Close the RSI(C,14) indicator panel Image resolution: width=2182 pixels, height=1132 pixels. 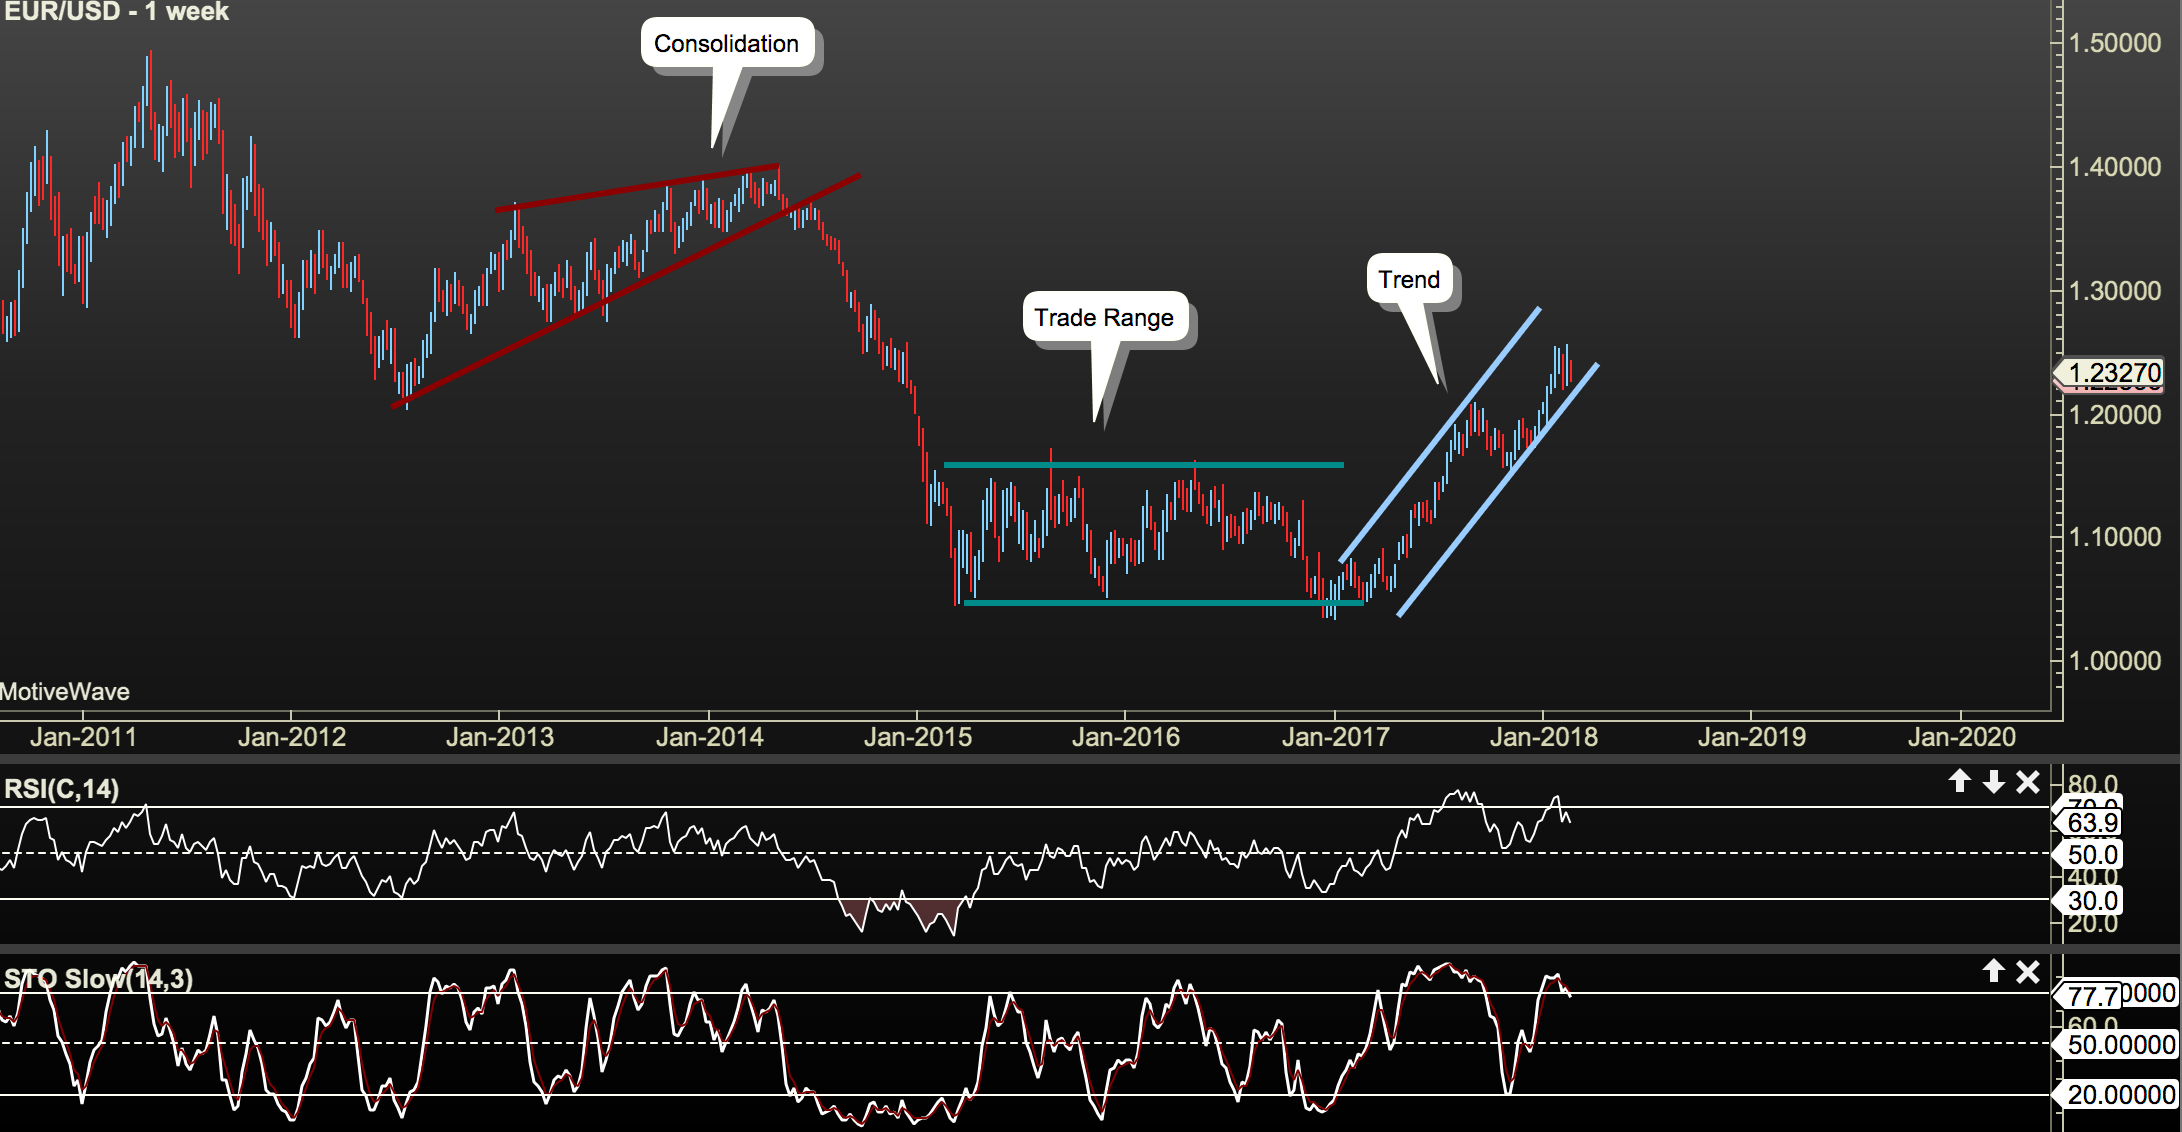[x=2027, y=781]
